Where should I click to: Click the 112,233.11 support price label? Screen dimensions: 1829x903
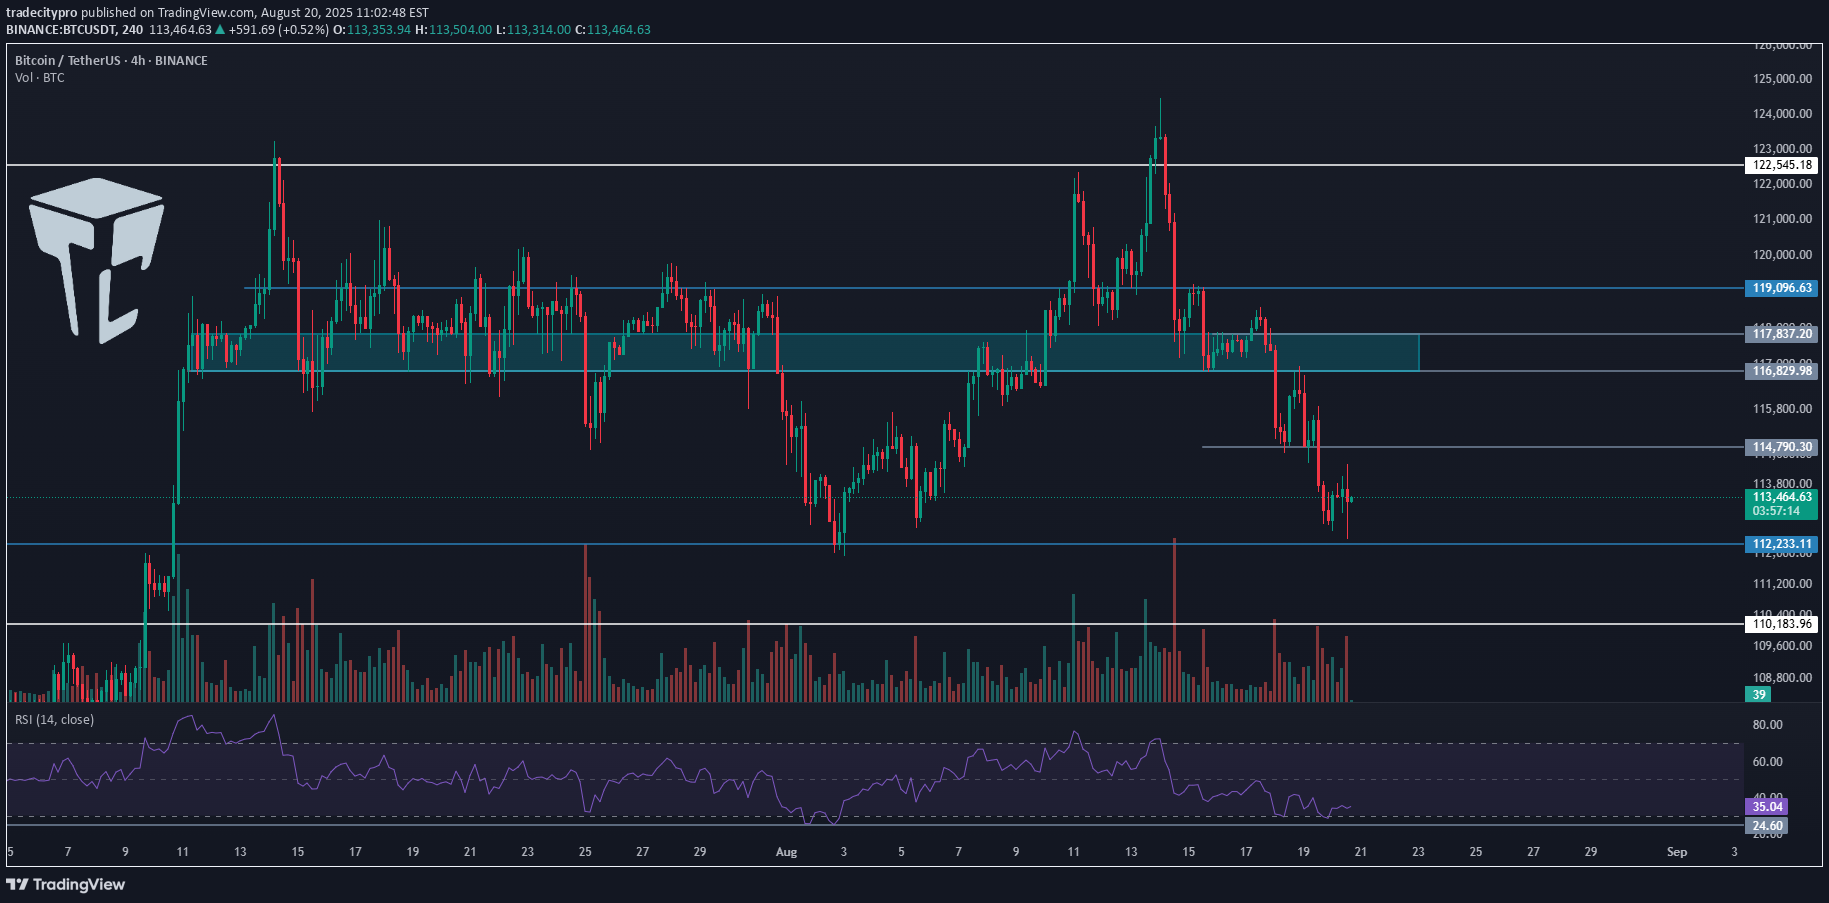[1782, 545]
